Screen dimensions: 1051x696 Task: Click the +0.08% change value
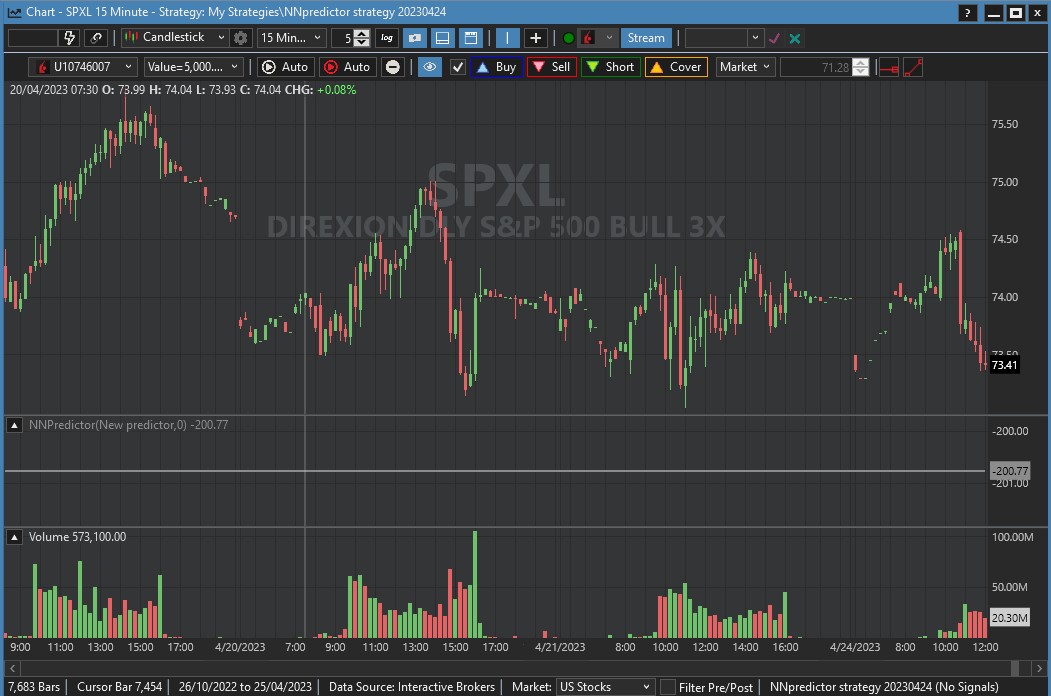(336, 90)
